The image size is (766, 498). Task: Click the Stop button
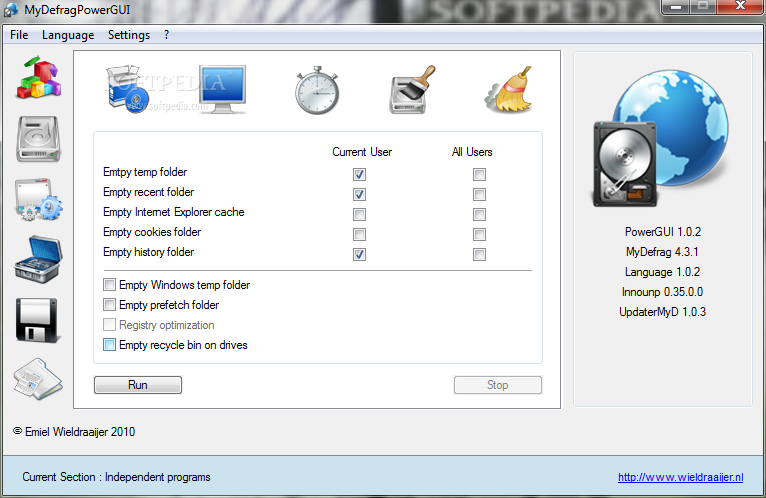497,385
